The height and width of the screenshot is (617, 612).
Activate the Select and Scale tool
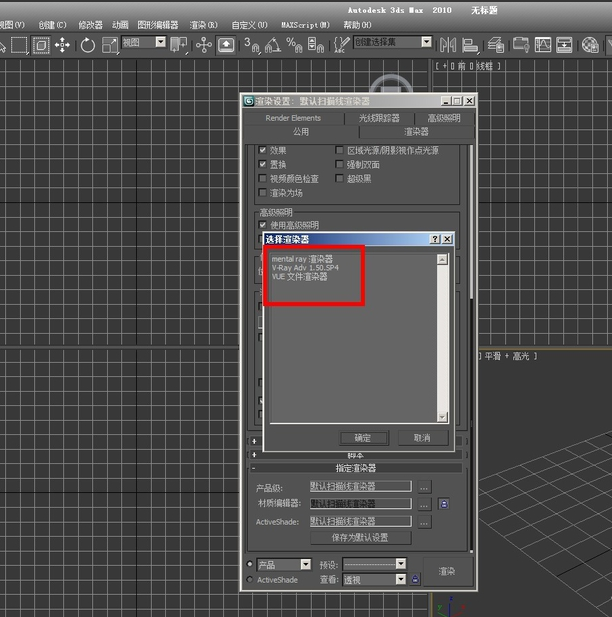click(x=109, y=45)
